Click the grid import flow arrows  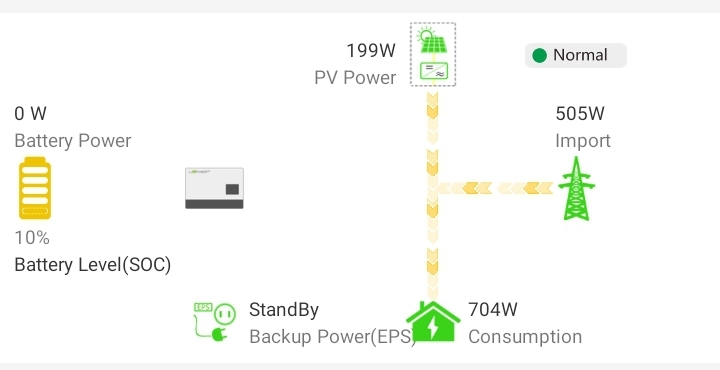496,188
